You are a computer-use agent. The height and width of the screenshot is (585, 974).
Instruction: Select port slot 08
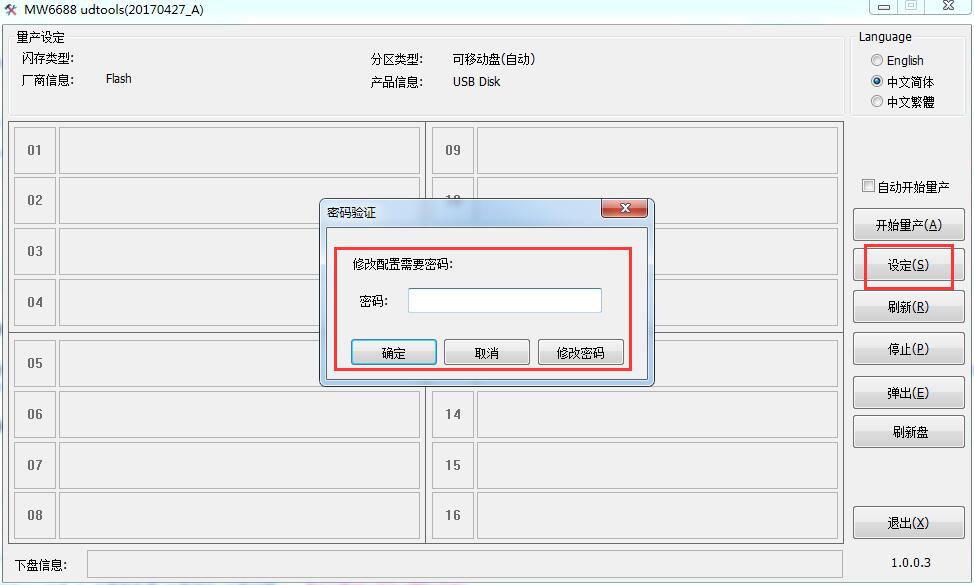click(x=35, y=515)
